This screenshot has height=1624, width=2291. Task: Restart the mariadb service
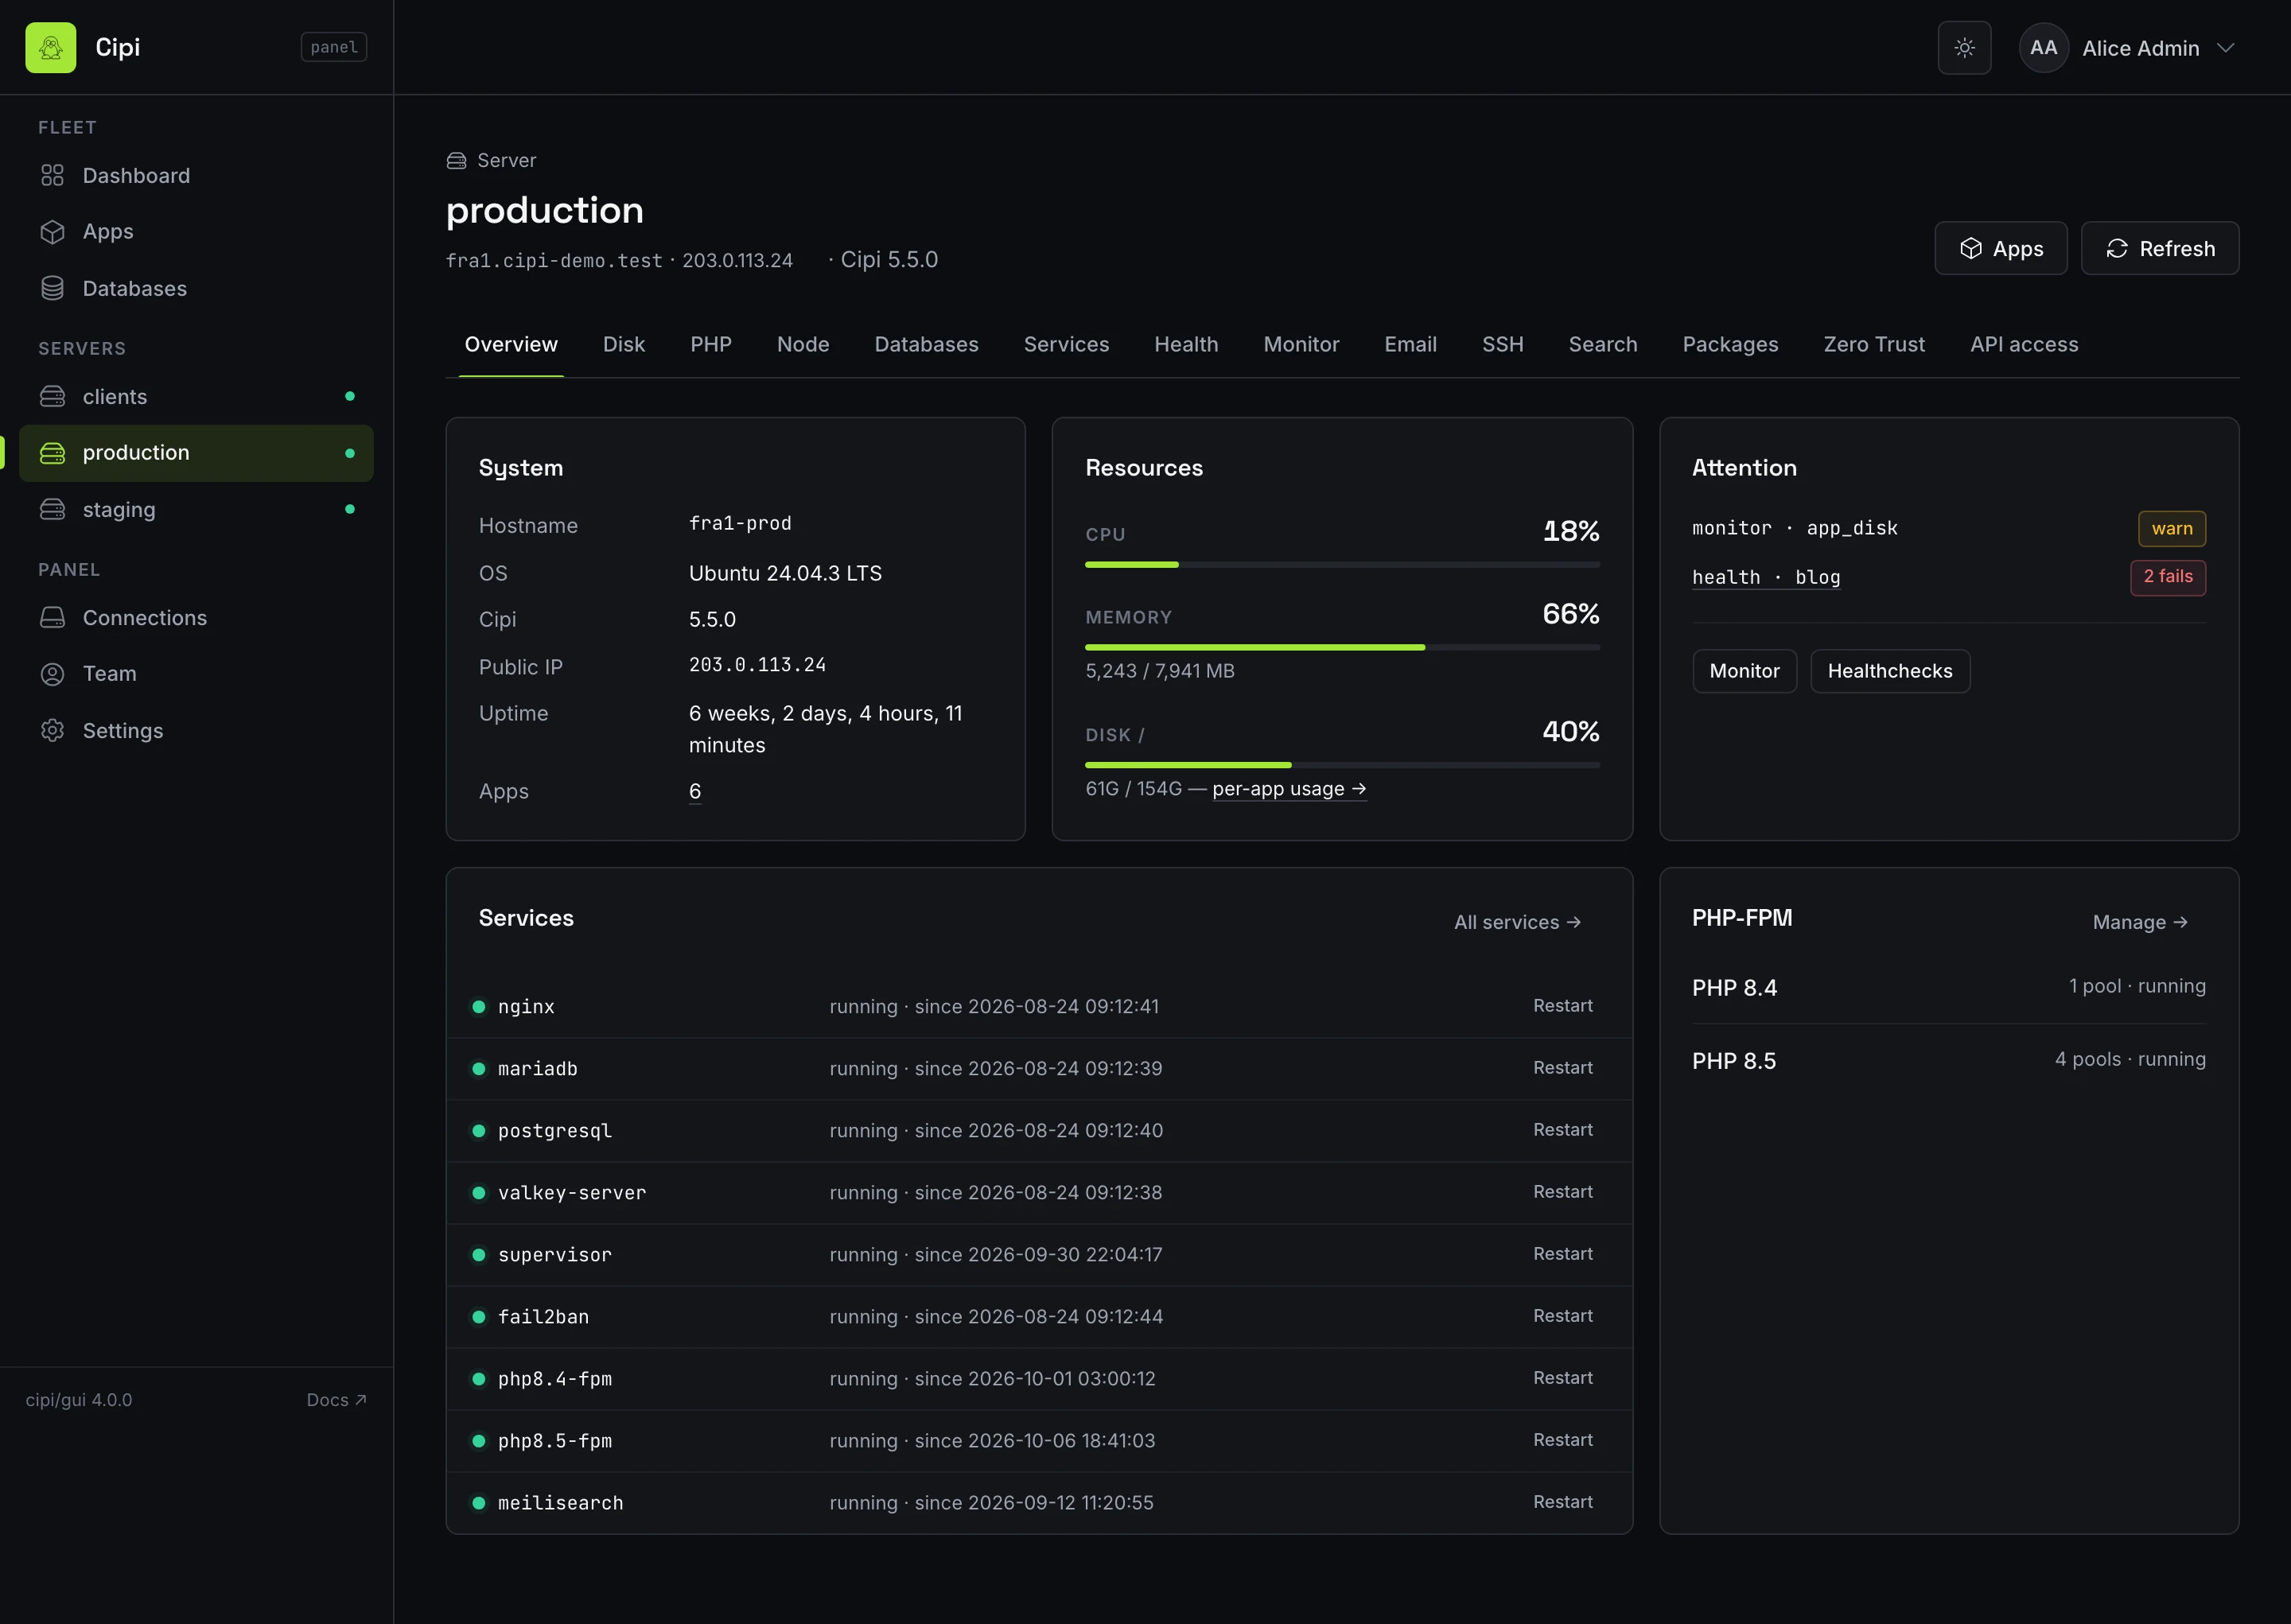tap(1562, 1068)
